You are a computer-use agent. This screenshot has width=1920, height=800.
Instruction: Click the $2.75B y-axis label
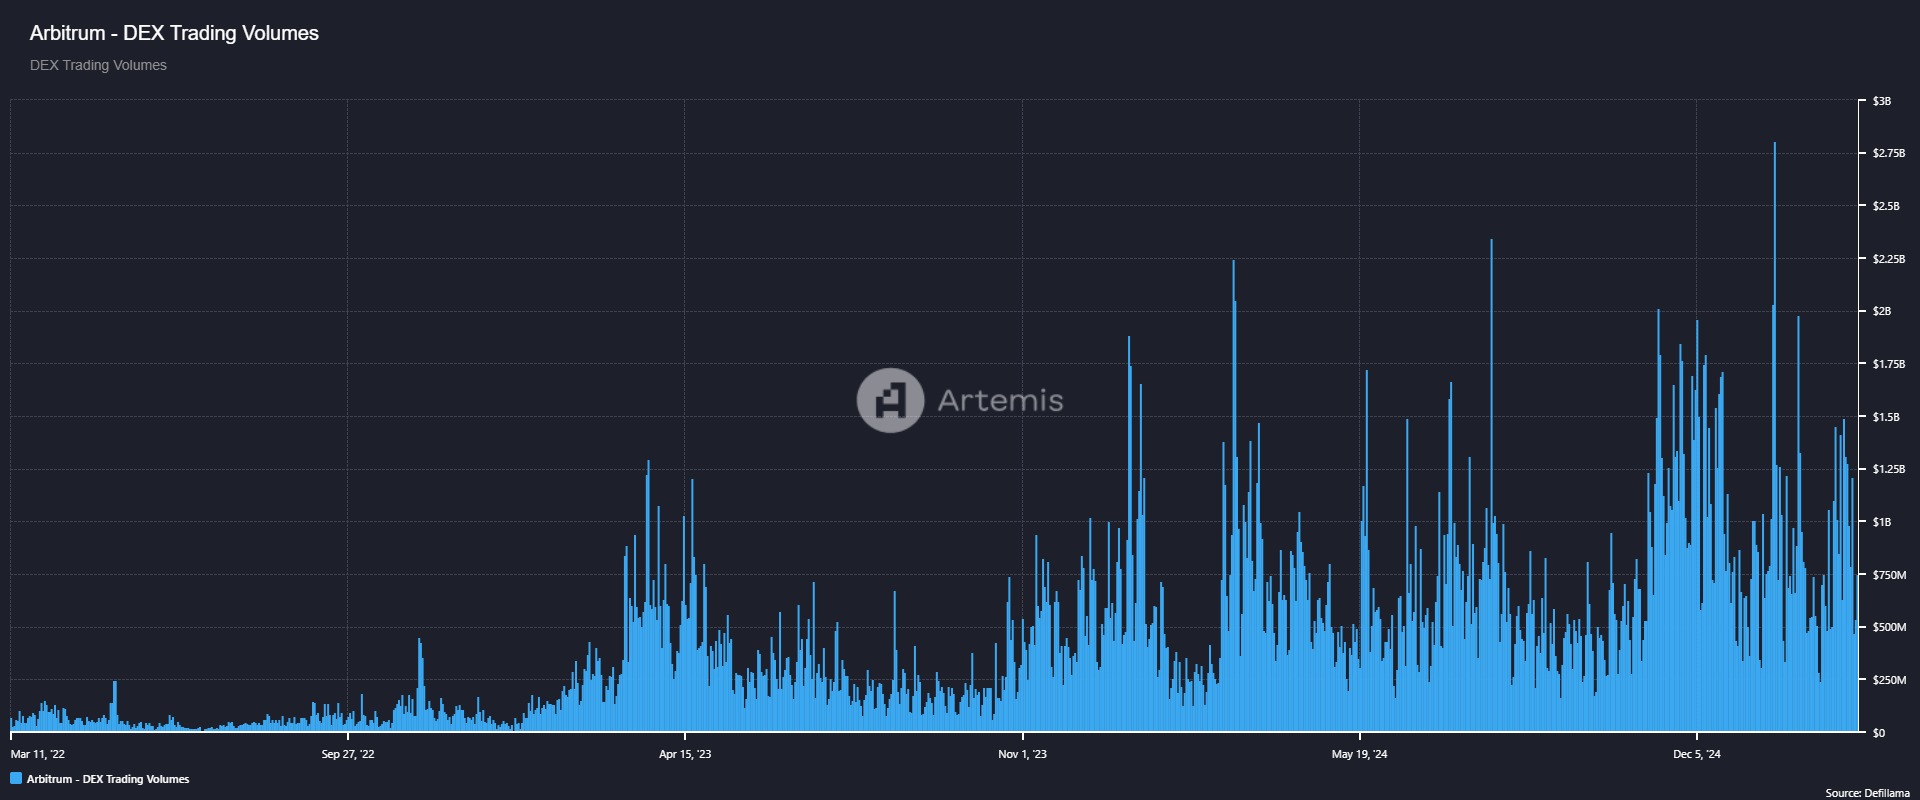coord(1888,153)
